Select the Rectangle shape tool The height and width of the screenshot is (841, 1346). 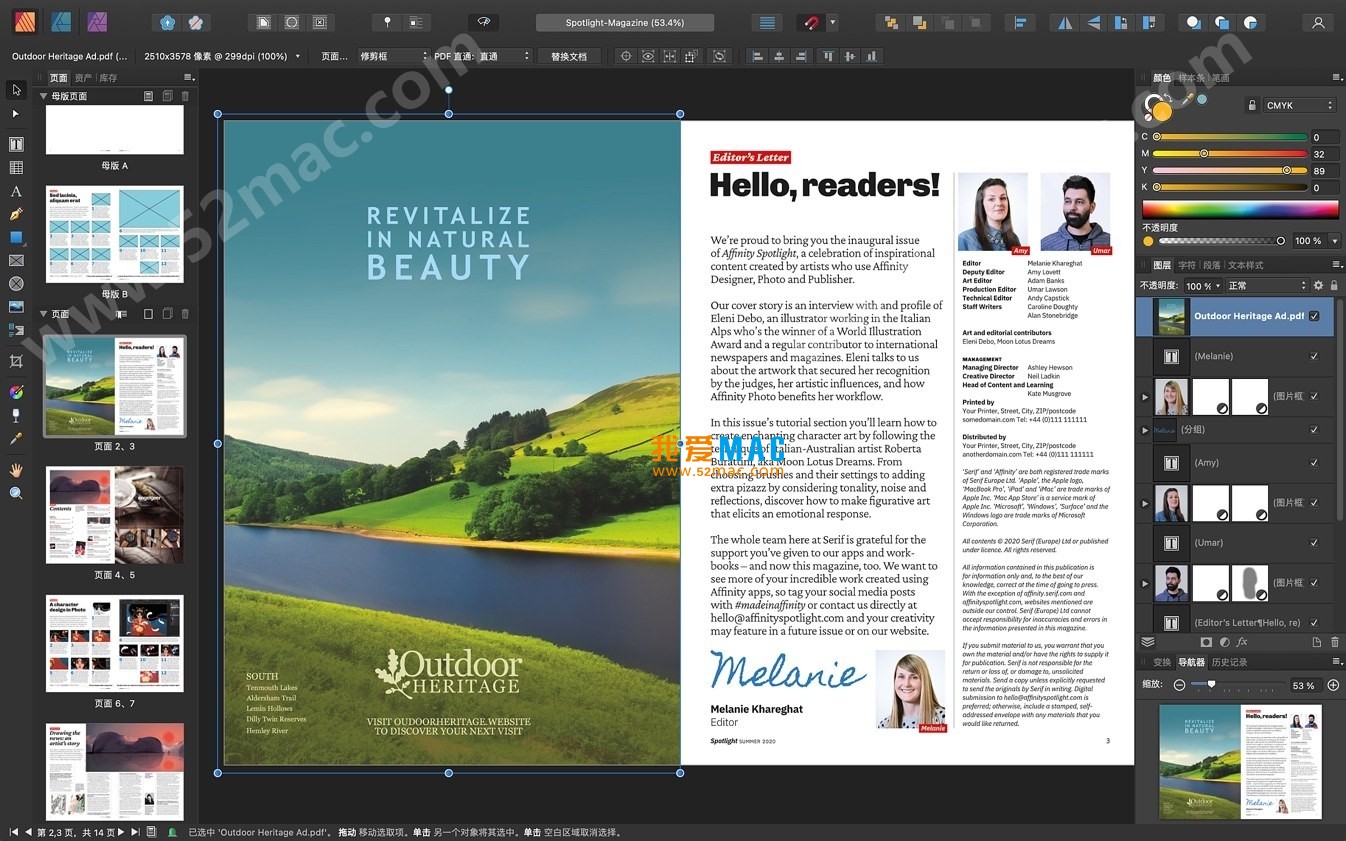coord(16,237)
